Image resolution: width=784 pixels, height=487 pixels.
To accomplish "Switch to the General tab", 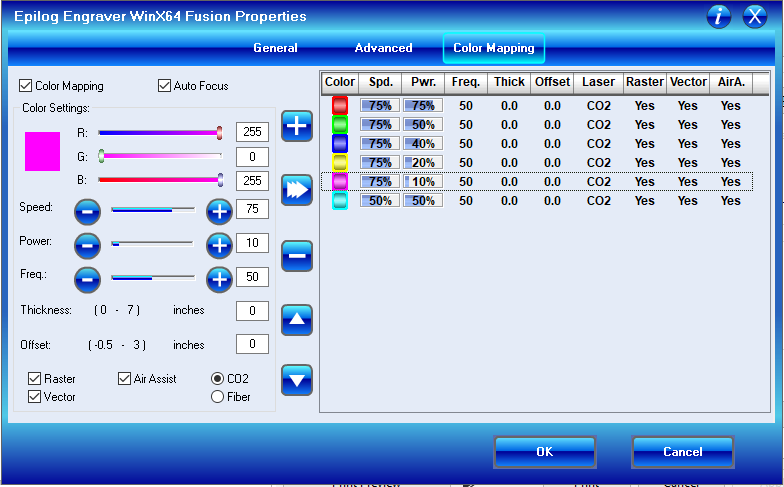I will (x=275, y=48).
